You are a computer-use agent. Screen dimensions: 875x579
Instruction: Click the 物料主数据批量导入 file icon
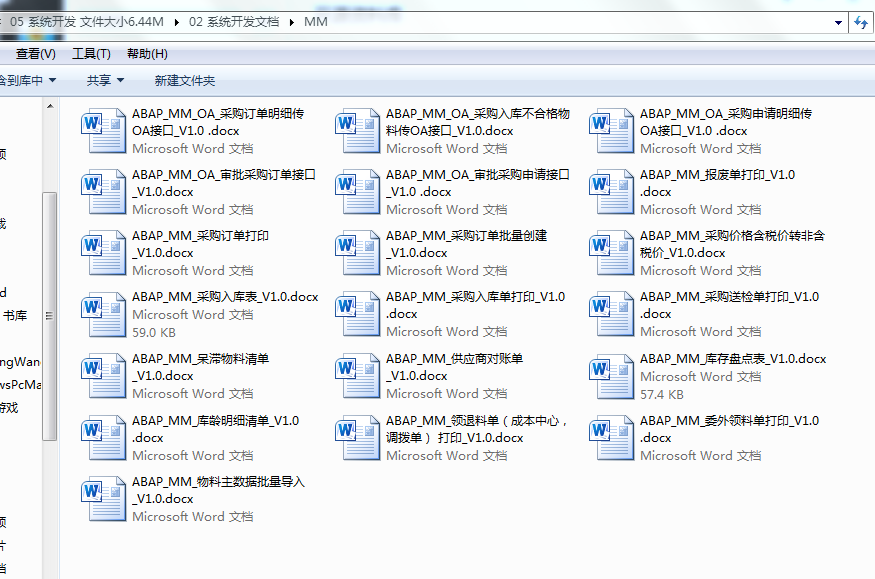point(103,498)
